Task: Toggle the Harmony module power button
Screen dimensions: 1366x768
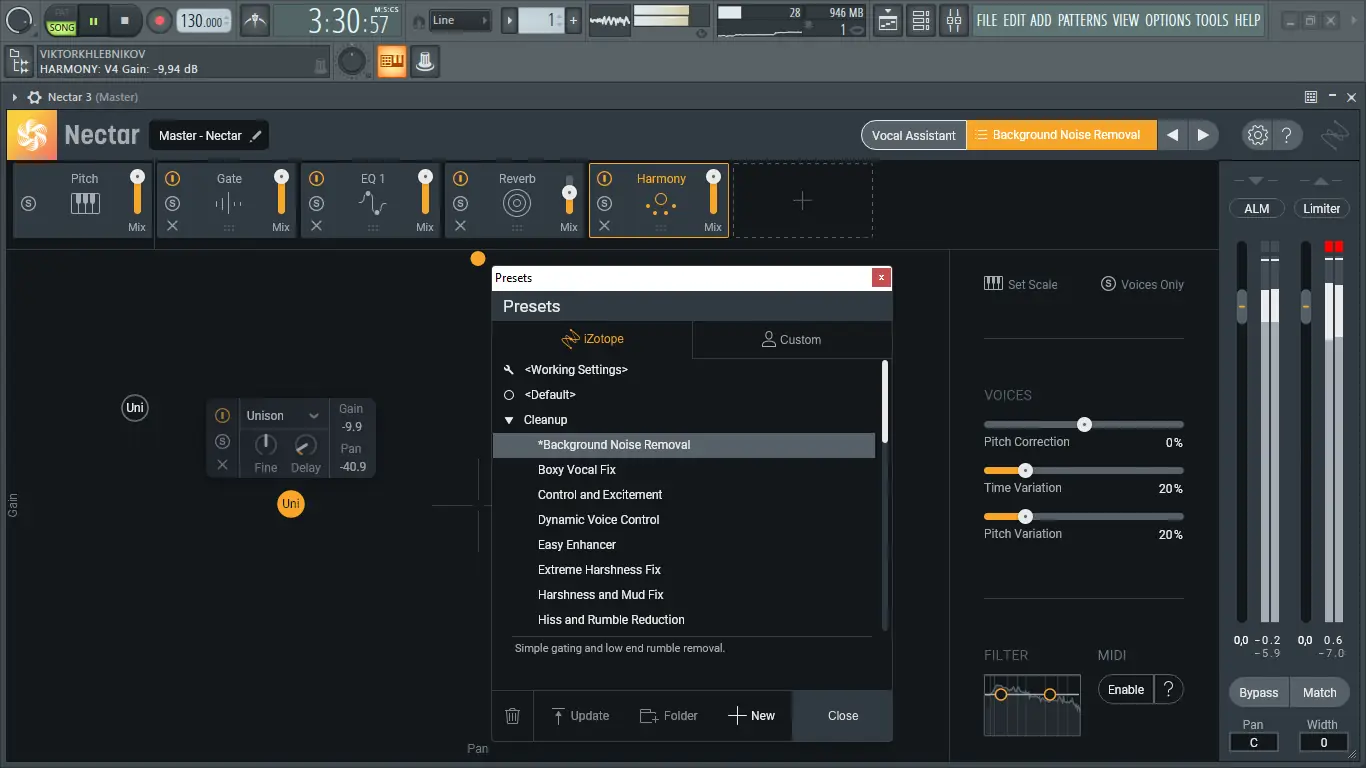Action: point(604,179)
